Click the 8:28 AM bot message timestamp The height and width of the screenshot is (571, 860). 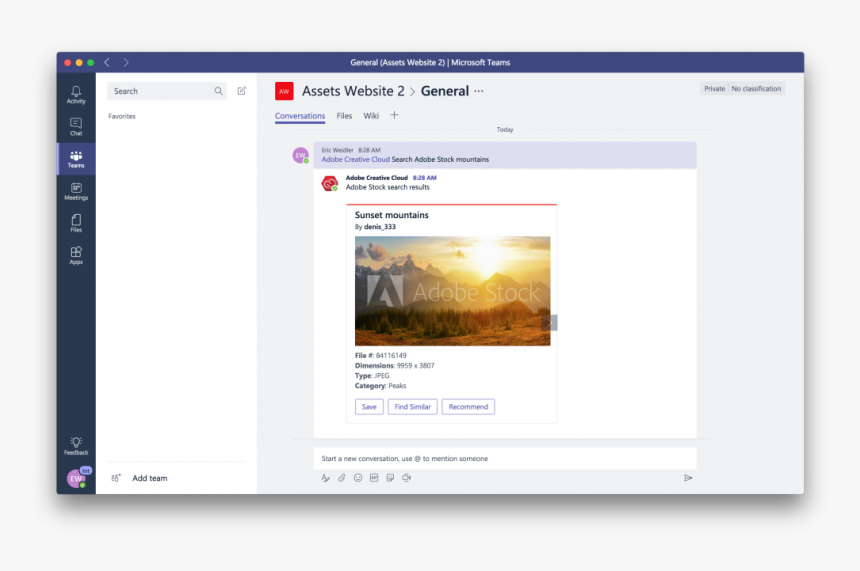(425, 178)
